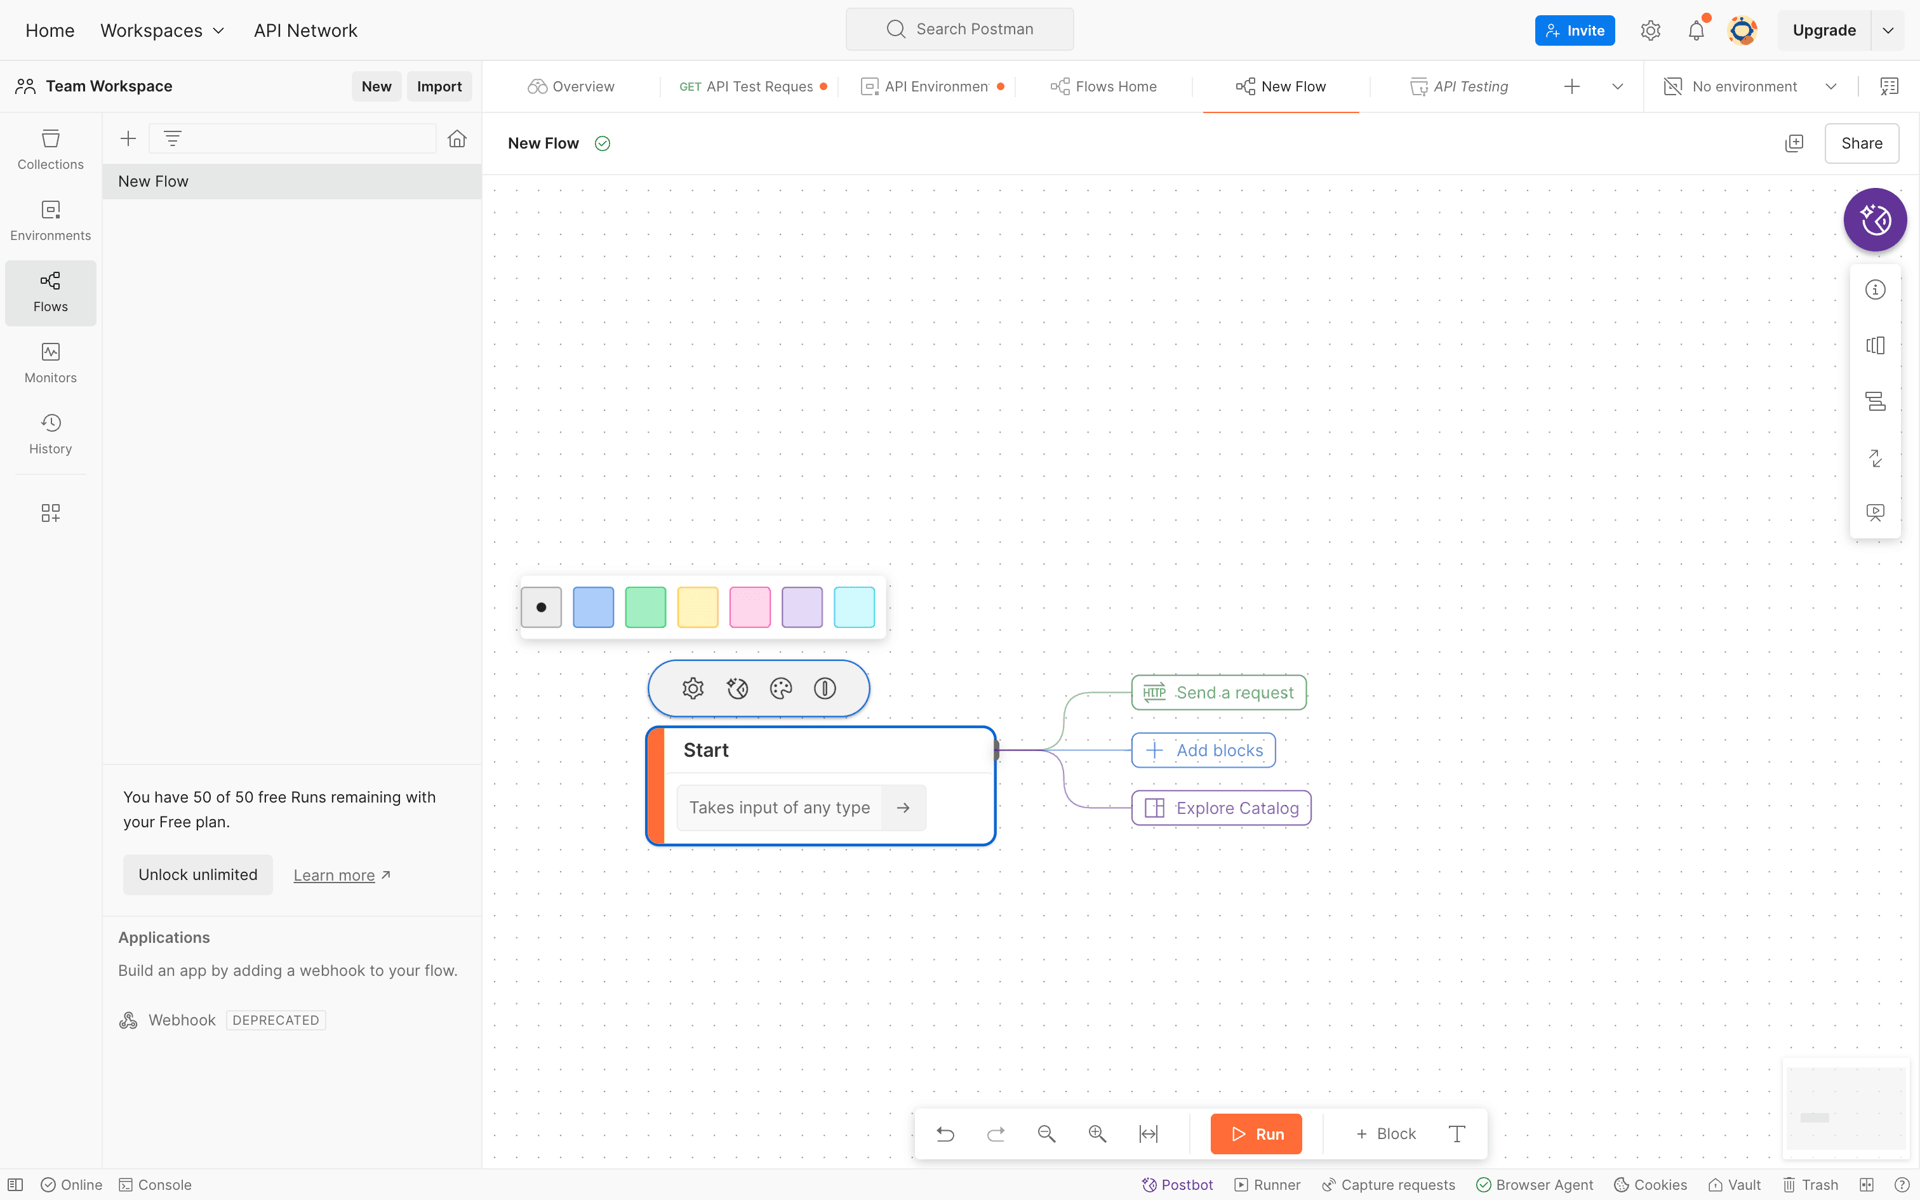Open the Monitors sidebar panel
Screen dimensions: 1920x1200
click(50, 363)
